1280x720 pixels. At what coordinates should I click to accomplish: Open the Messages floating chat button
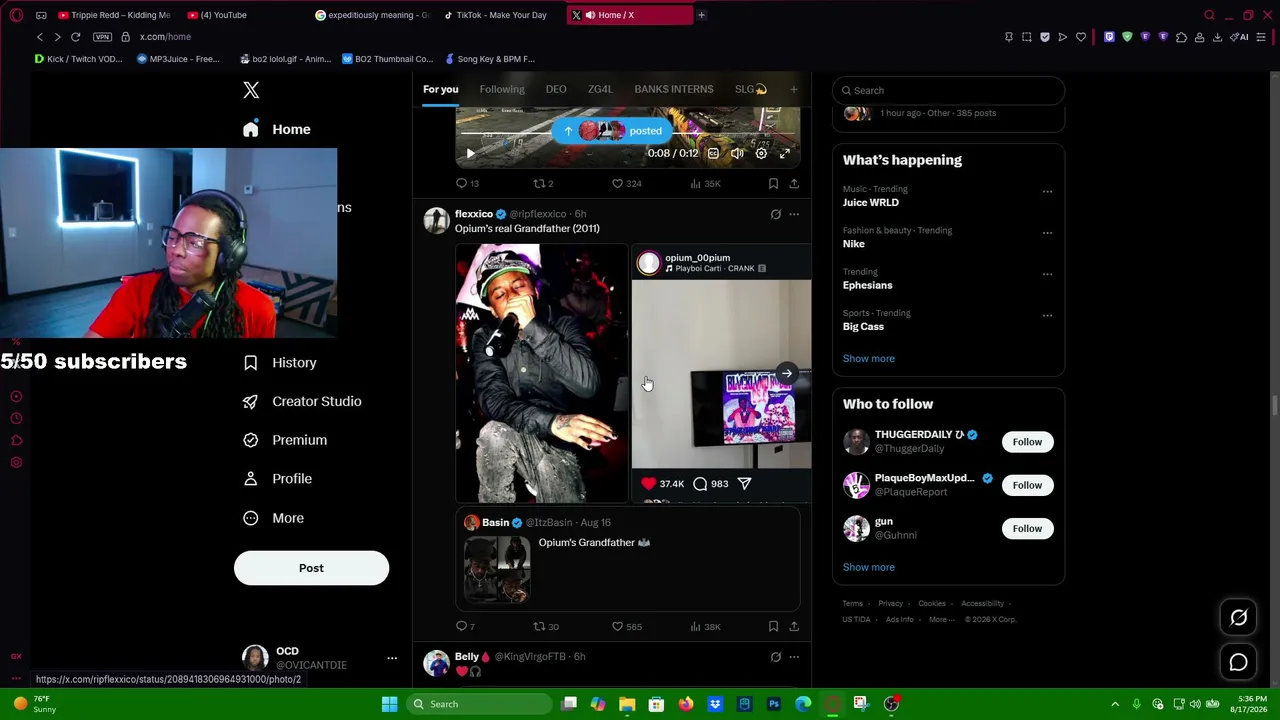(x=1238, y=662)
